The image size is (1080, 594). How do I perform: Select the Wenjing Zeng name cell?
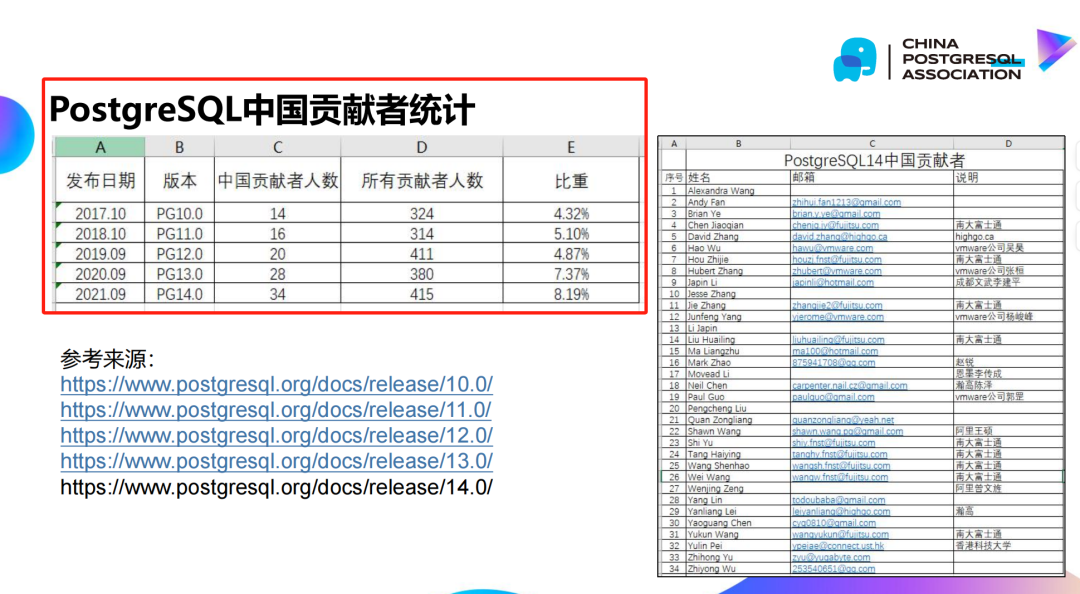(x=738, y=489)
